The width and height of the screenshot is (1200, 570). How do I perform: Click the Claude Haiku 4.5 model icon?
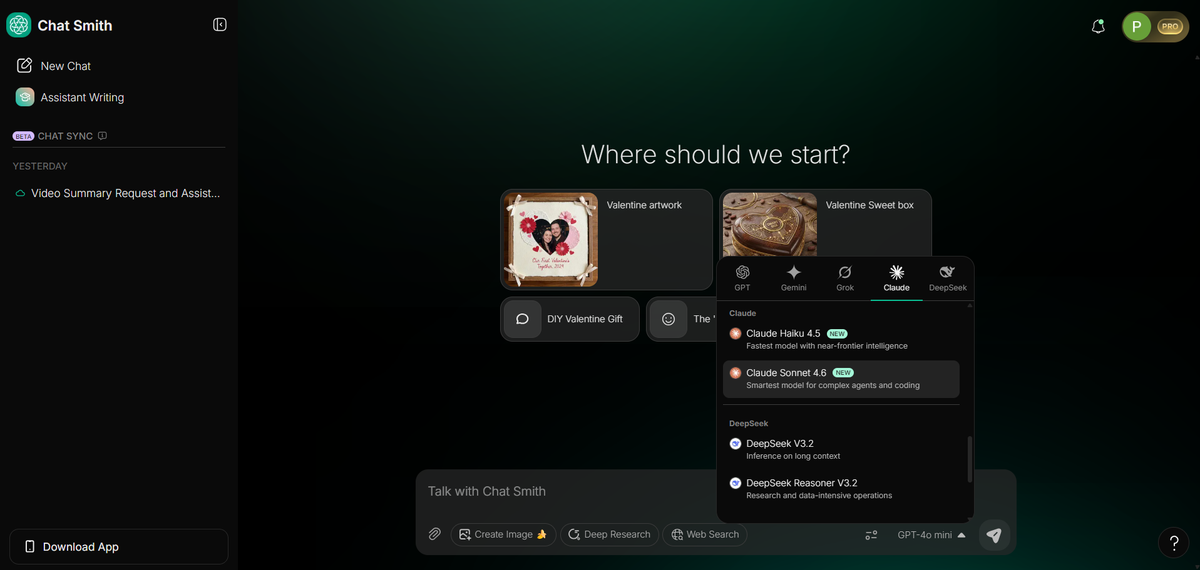[x=735, y=333]
